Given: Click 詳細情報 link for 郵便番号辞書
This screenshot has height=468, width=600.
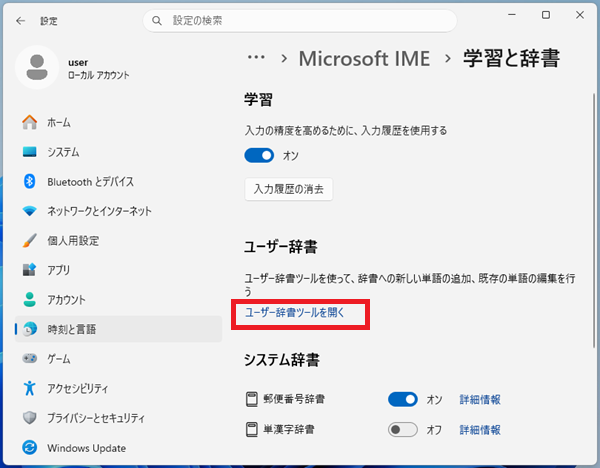Looking at the screenshot, I should 480,400.
